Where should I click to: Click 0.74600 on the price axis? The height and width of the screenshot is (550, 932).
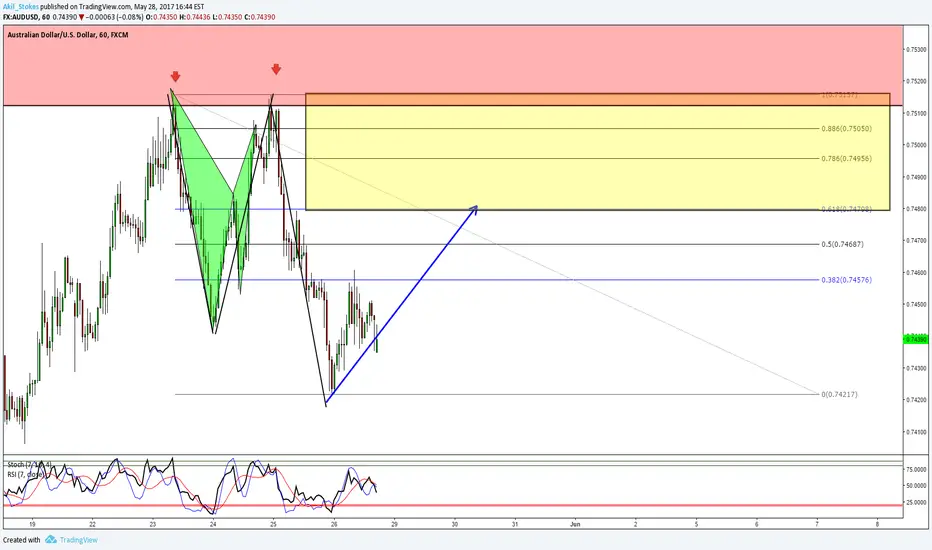coord(916,272)
